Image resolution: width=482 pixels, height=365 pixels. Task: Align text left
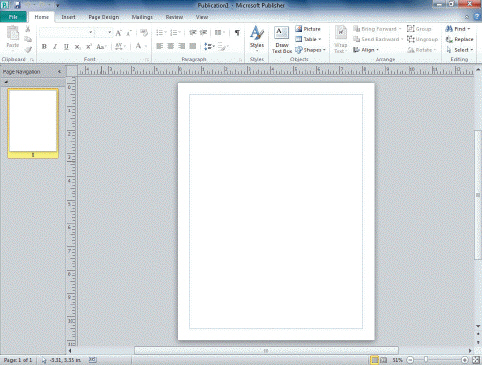click(x=160, y=46)
